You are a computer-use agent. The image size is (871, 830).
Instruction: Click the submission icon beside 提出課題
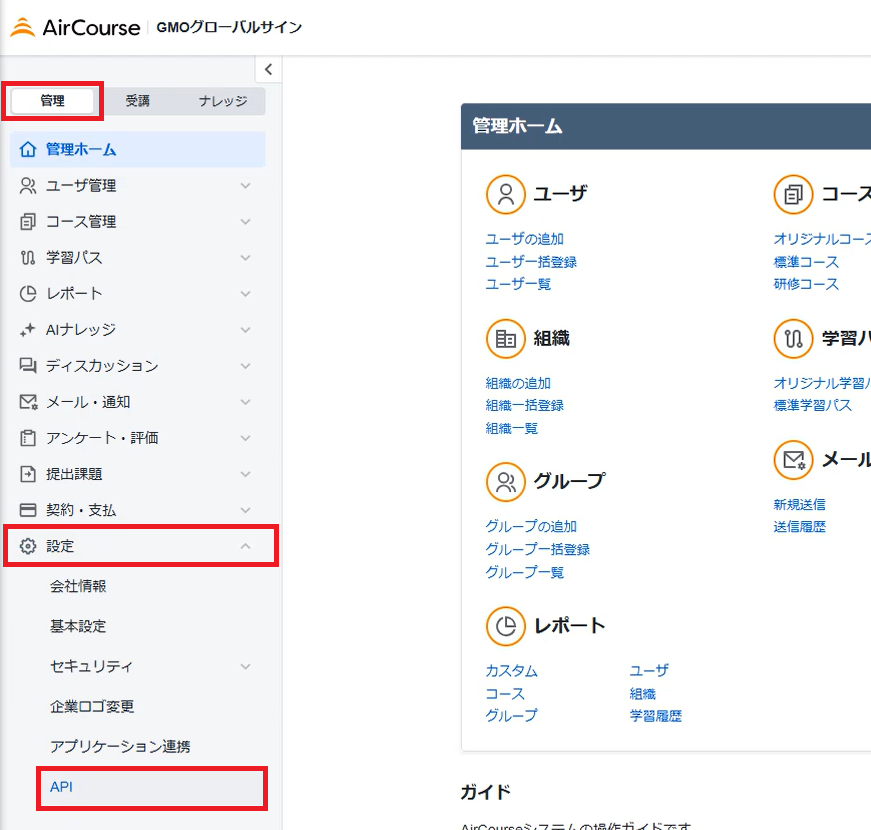click(28, 474)
